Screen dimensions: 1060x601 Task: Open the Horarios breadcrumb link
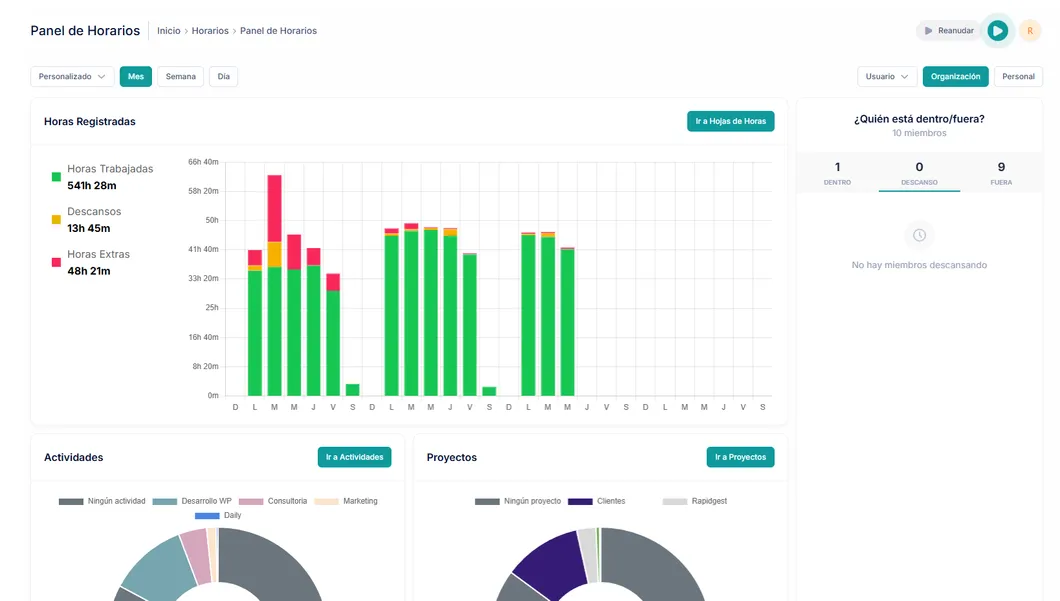(x=210, y=31)
